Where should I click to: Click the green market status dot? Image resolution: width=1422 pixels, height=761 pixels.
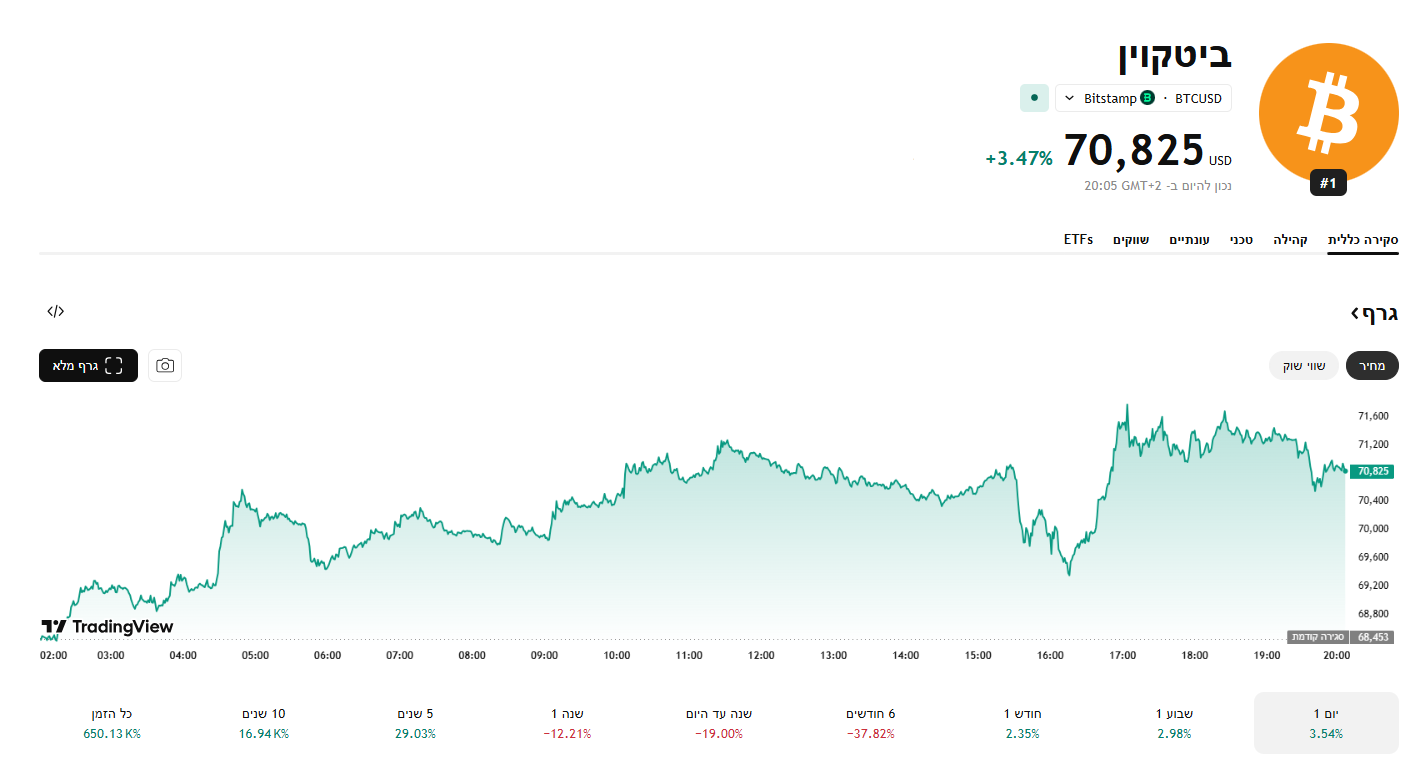[x=1034, y=98]
